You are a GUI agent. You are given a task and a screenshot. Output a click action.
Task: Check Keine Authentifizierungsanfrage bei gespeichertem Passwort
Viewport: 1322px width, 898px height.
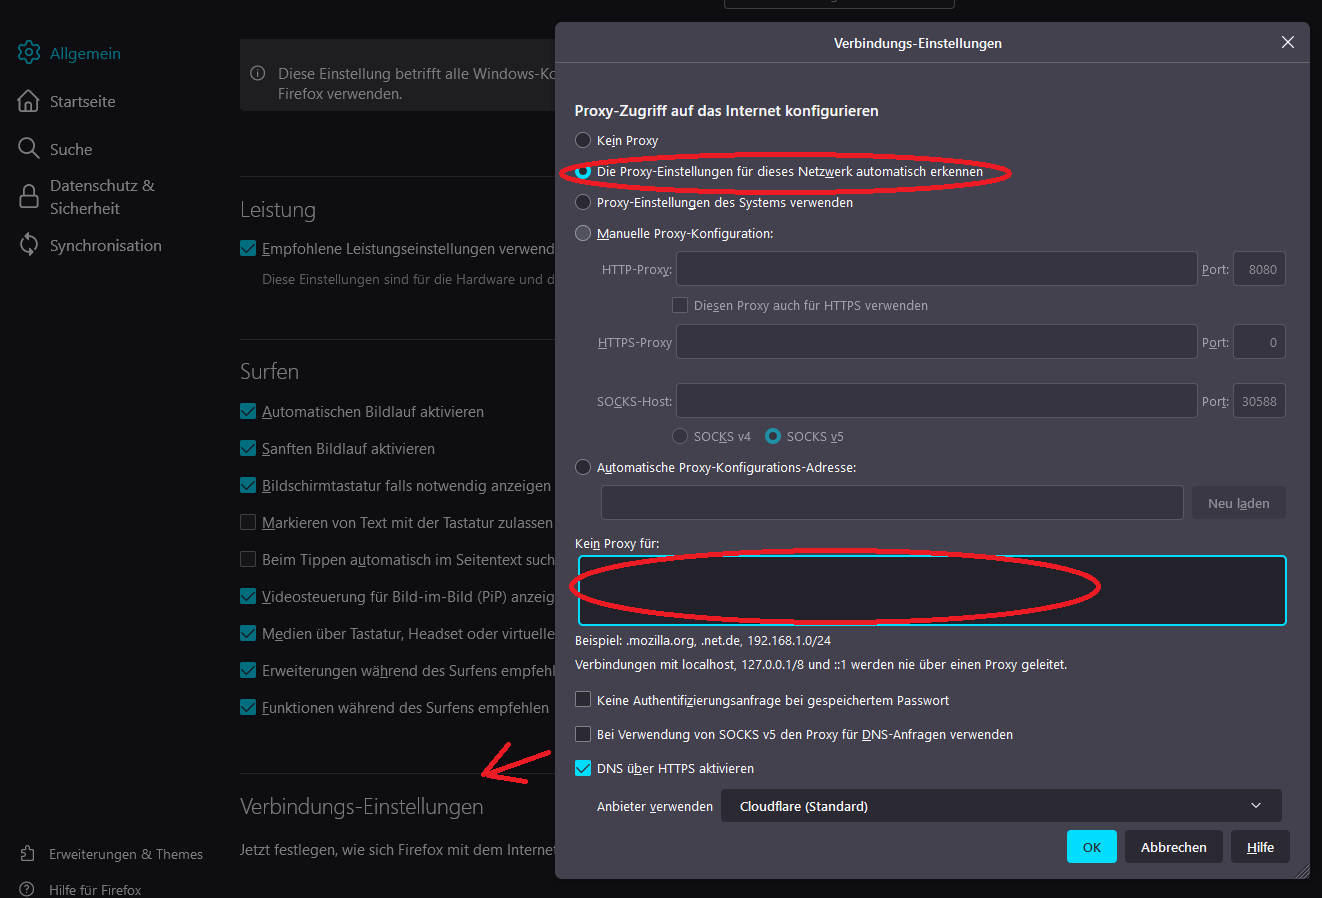[583, 700]
